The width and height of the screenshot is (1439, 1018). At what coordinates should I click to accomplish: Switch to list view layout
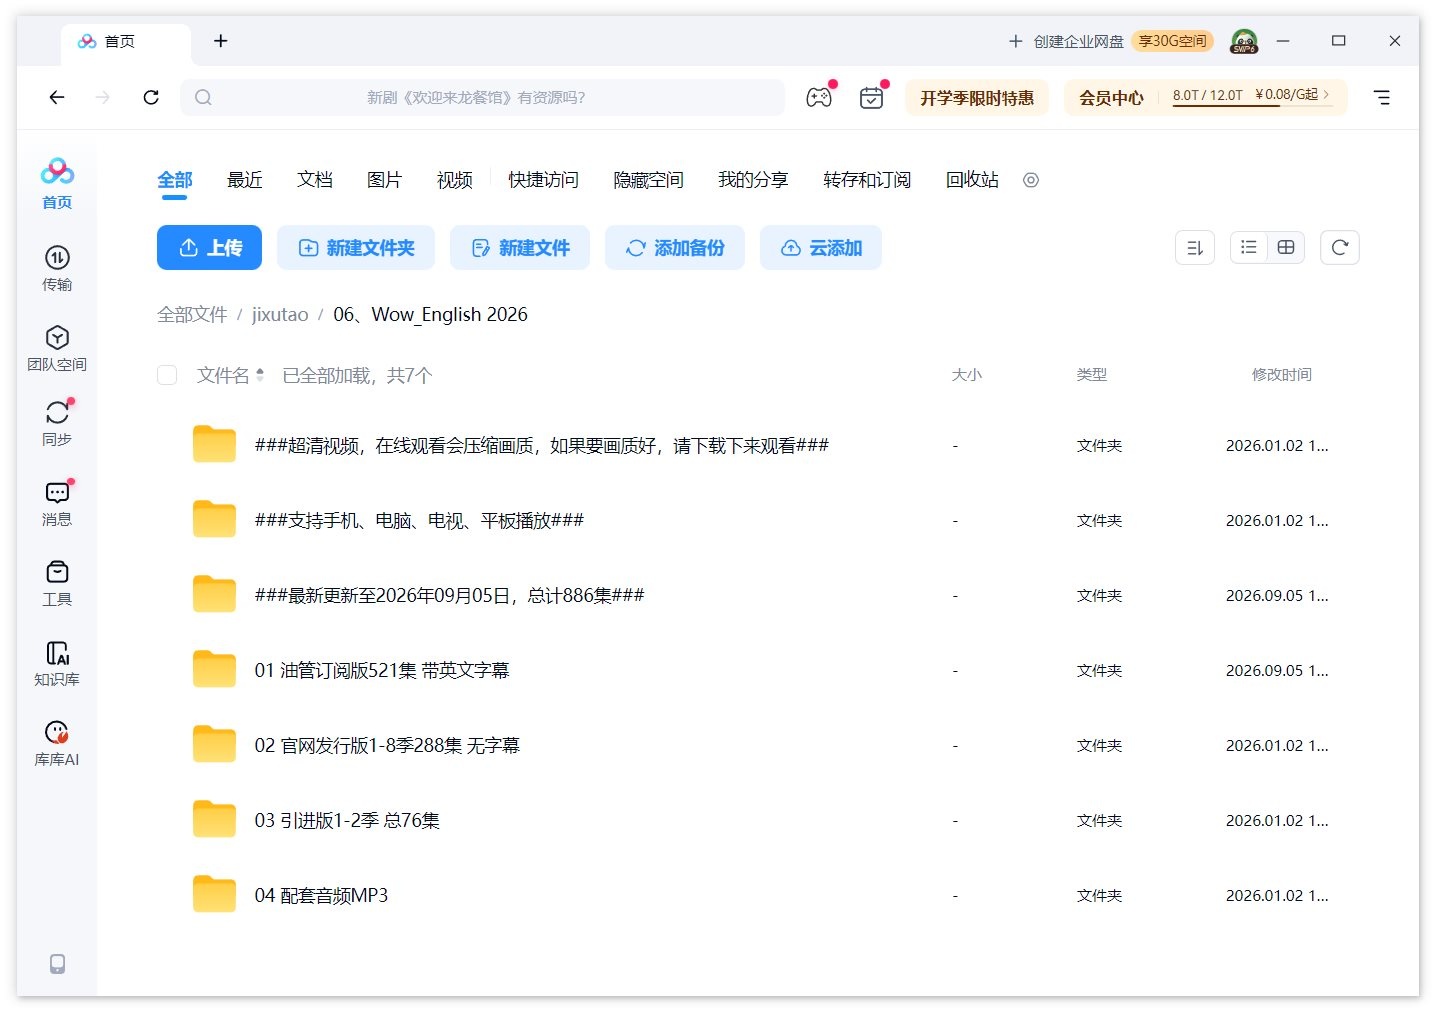[1249, 248]
